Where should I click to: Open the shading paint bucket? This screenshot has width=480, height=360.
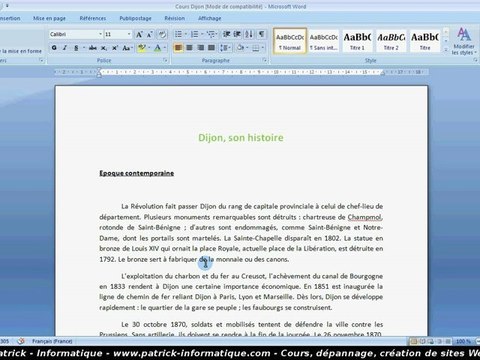tap(240, 48)
